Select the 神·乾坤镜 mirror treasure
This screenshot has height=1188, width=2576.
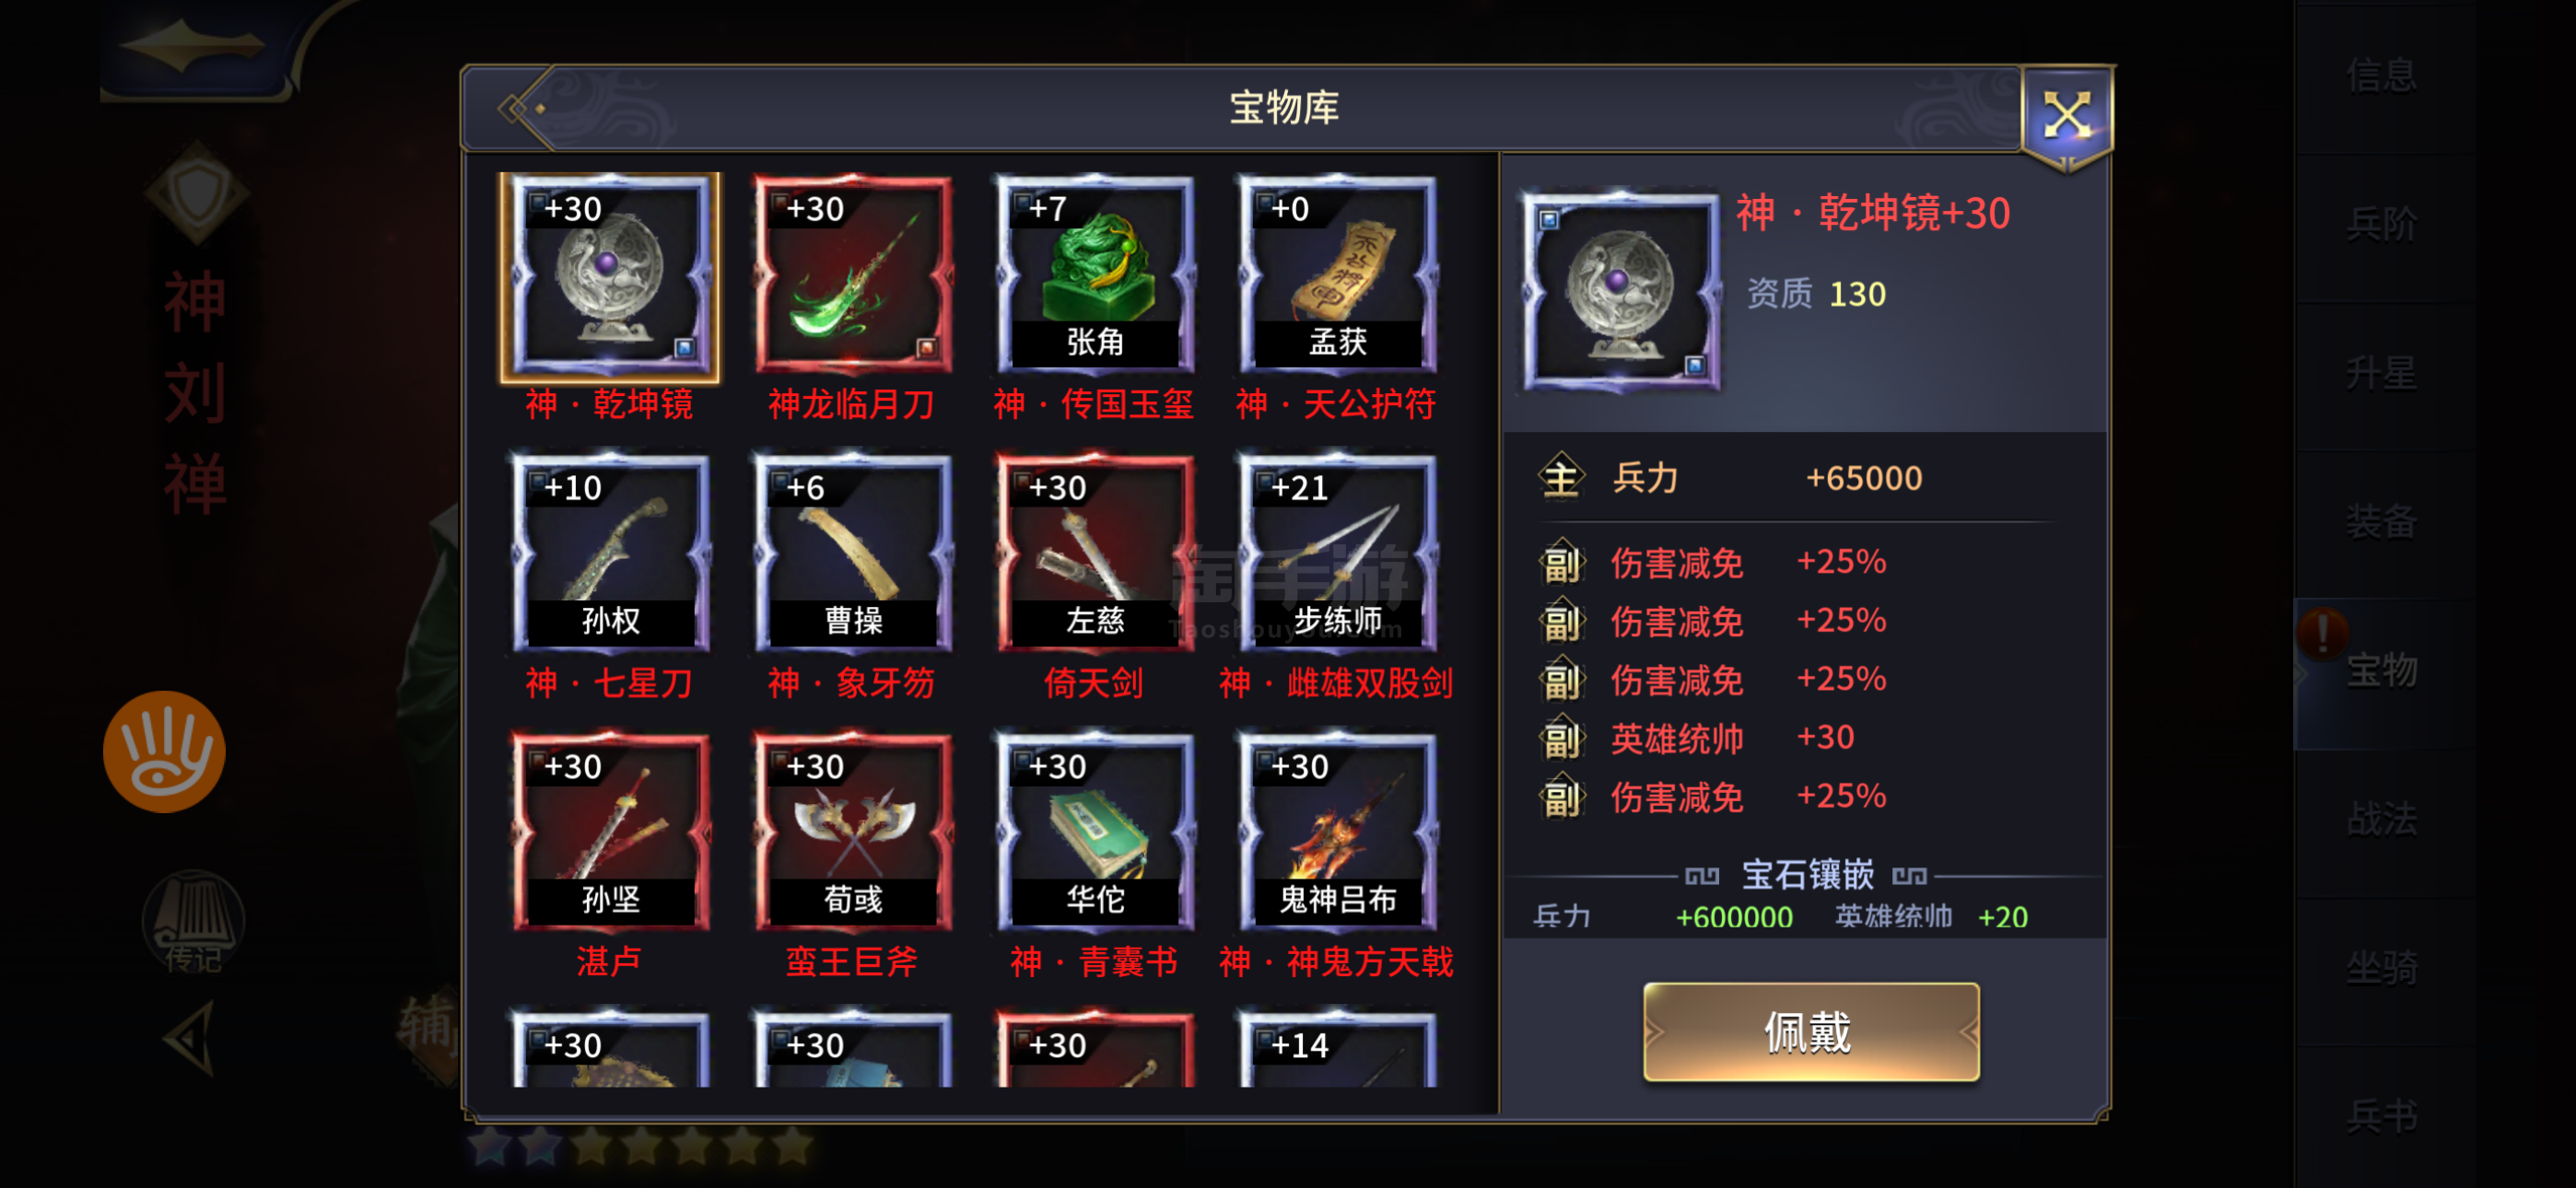[609, 277]
